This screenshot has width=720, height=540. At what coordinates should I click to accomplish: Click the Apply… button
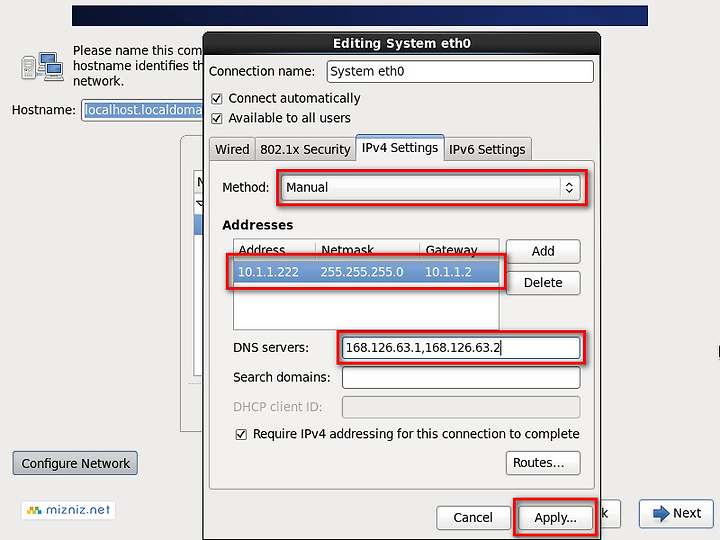(555, 518)
